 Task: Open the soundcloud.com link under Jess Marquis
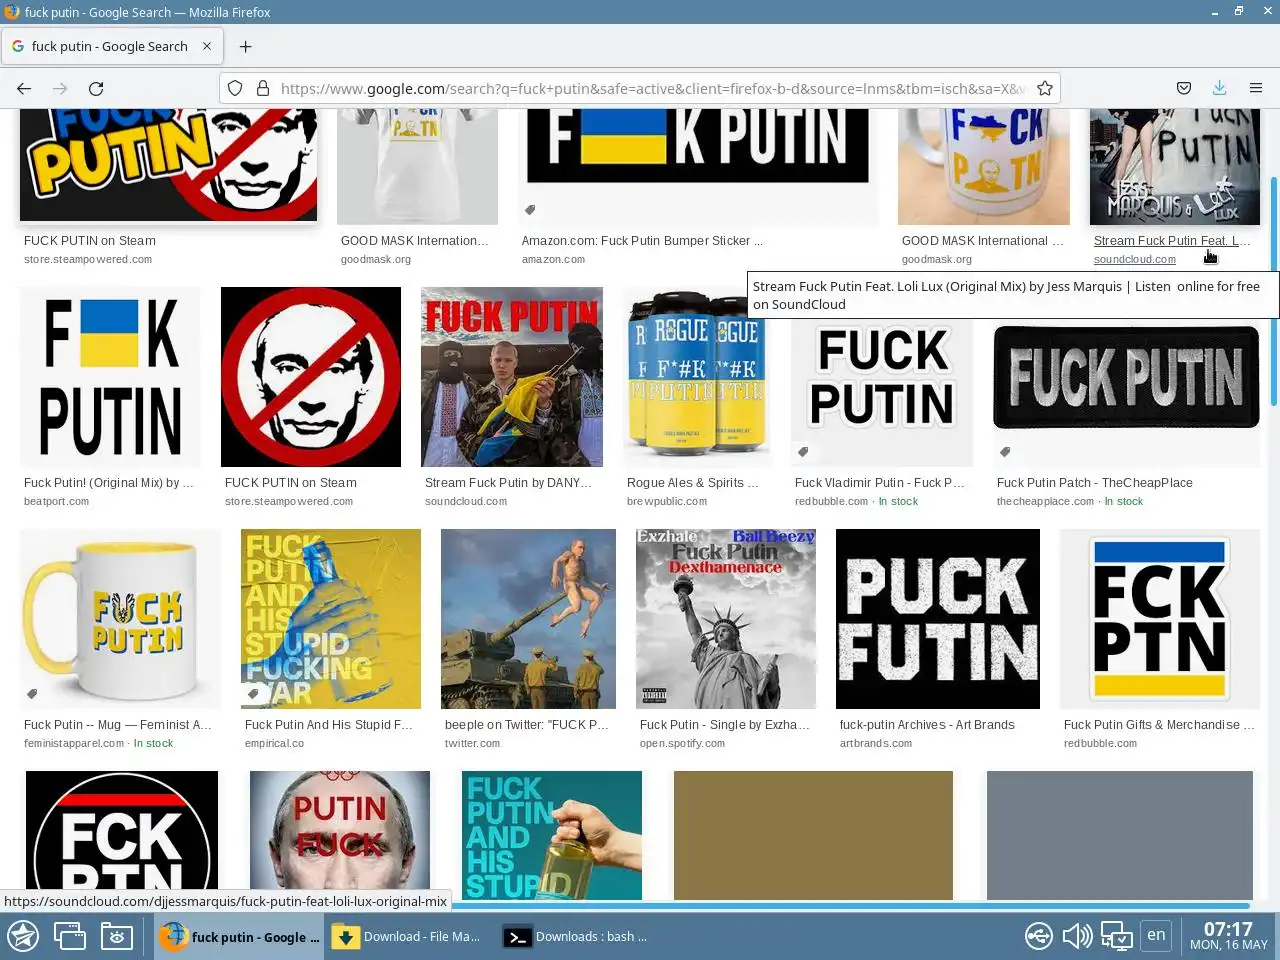point(1135,259)
